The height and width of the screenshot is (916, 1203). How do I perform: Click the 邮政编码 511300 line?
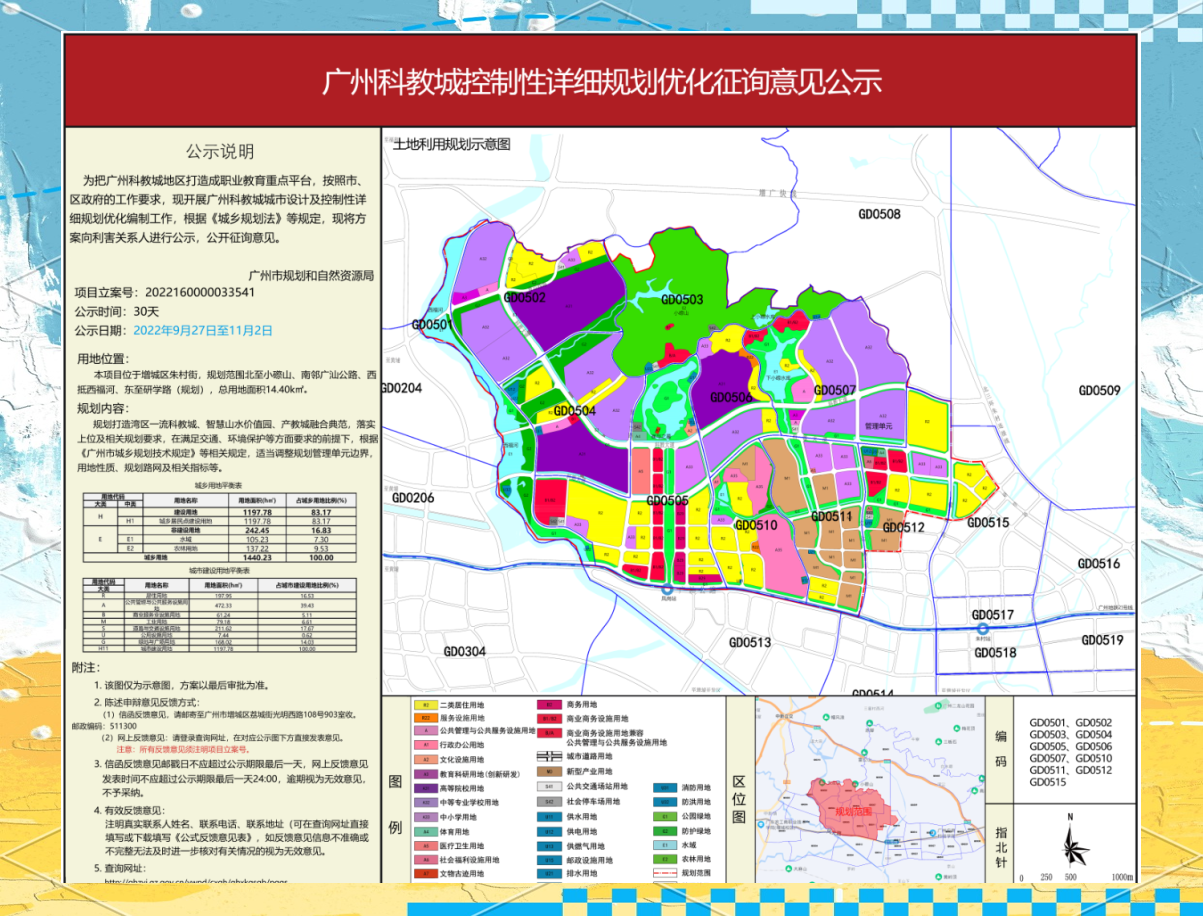[103, 727]
